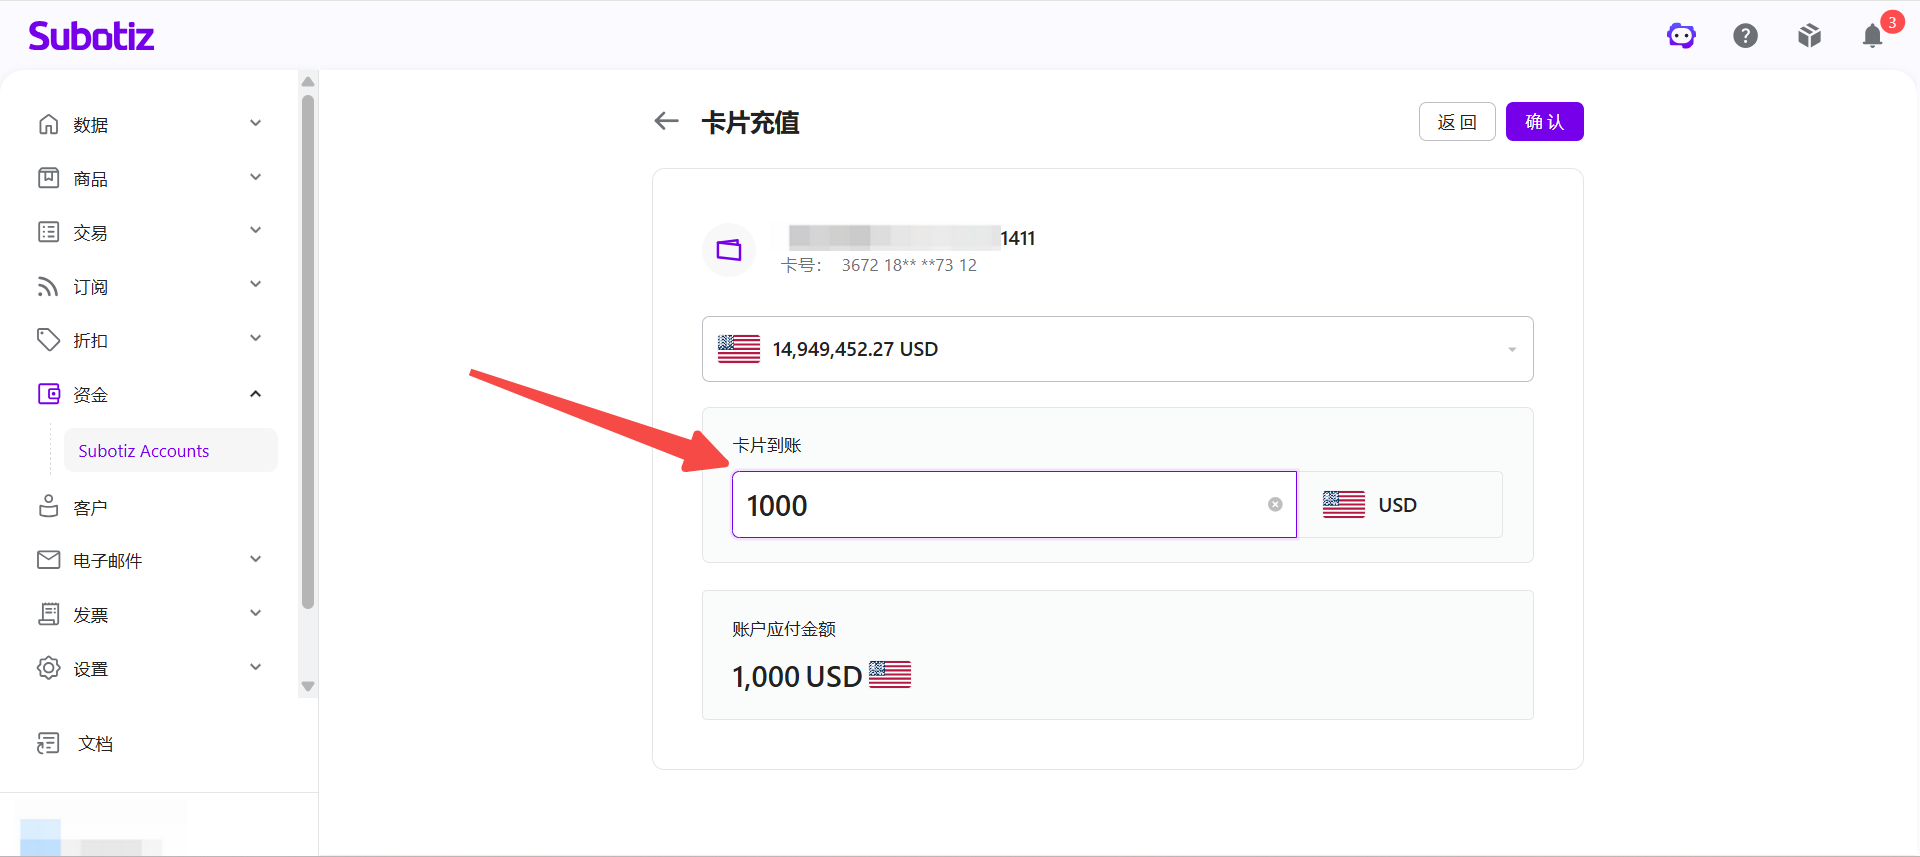Go back using the left arrow icon
This screenshot has height=857, width=1920.
pyautogui.click(x=666, y=121)
